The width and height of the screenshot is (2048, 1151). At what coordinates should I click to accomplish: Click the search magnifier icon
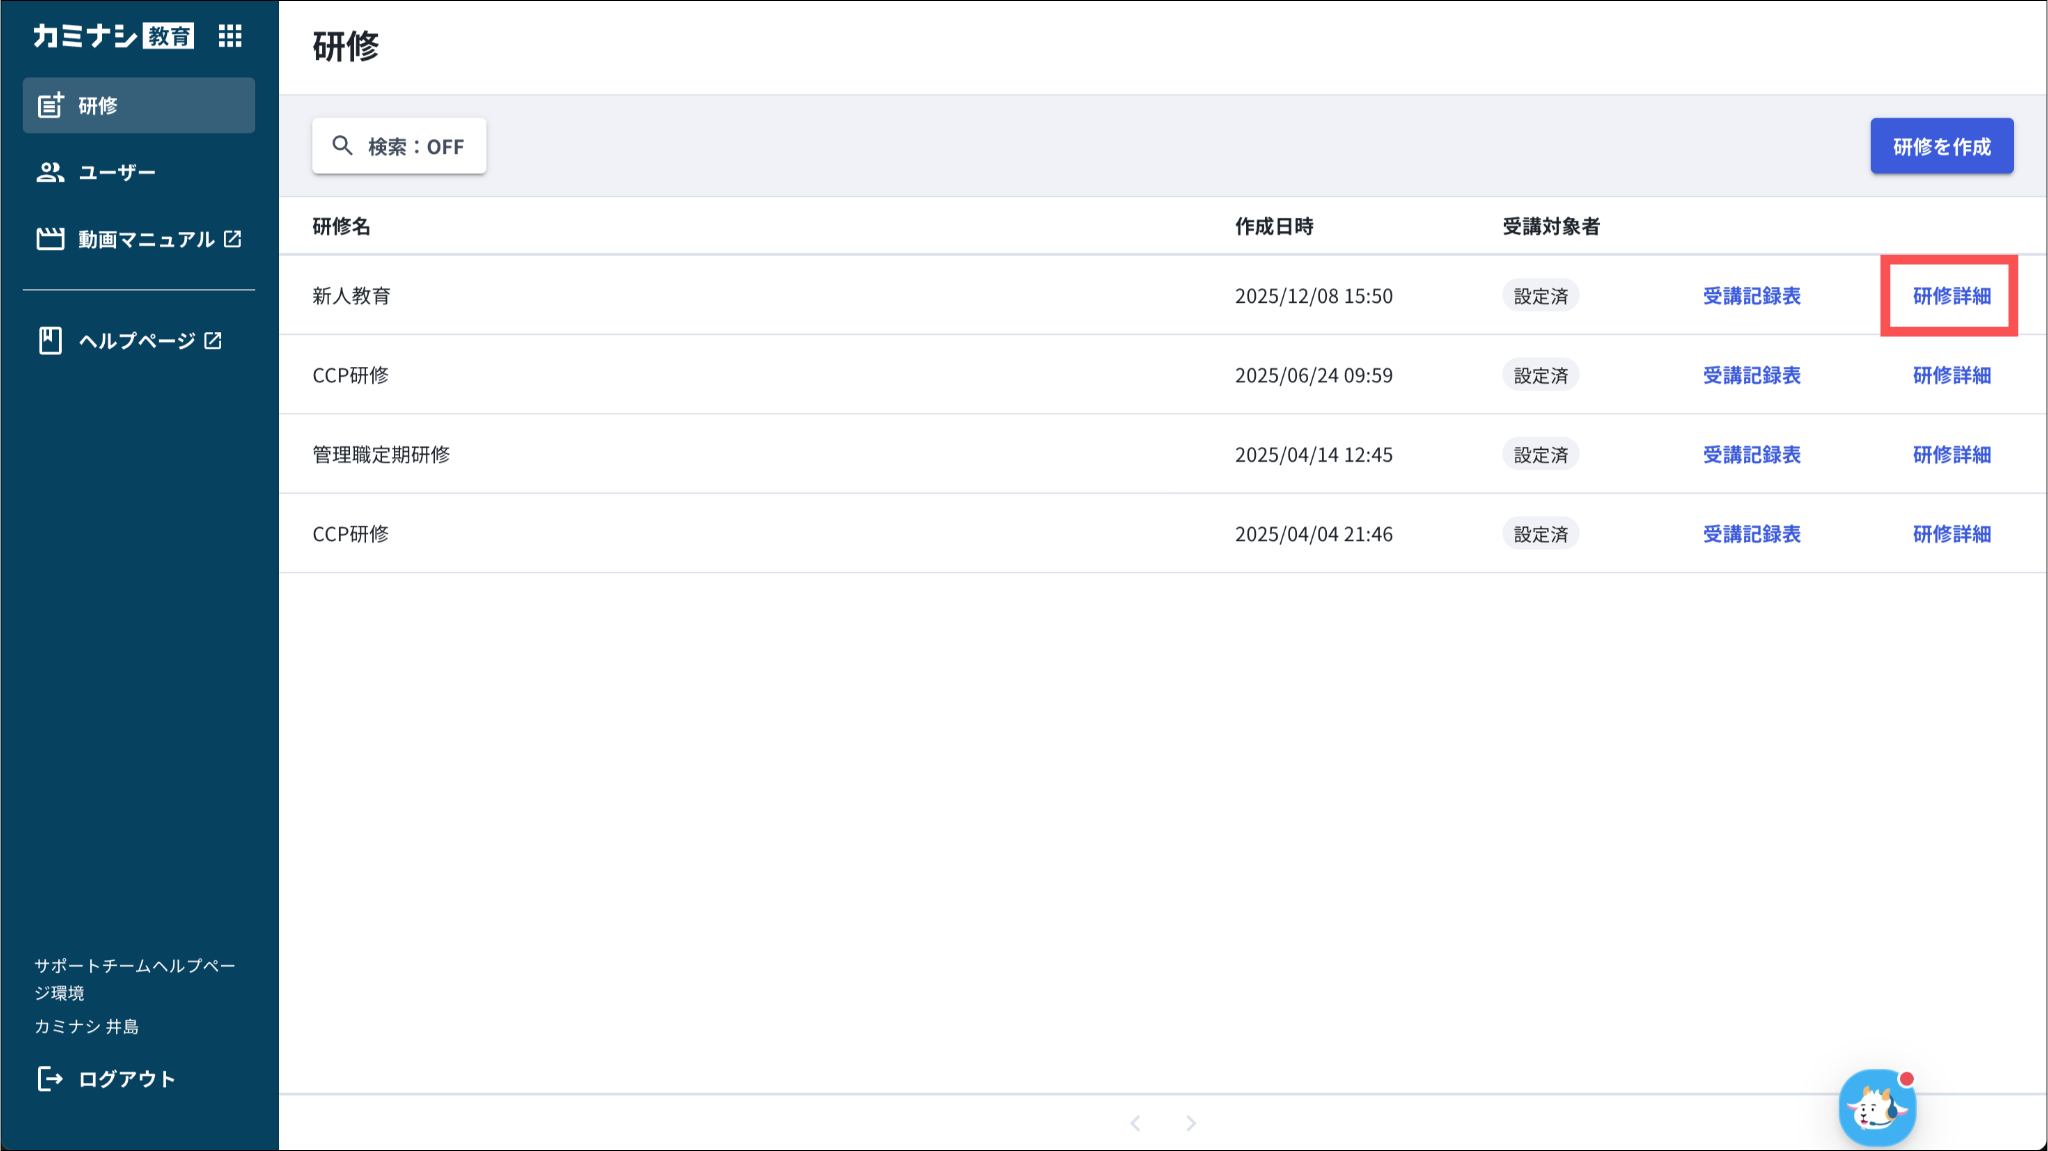(343, 146)
